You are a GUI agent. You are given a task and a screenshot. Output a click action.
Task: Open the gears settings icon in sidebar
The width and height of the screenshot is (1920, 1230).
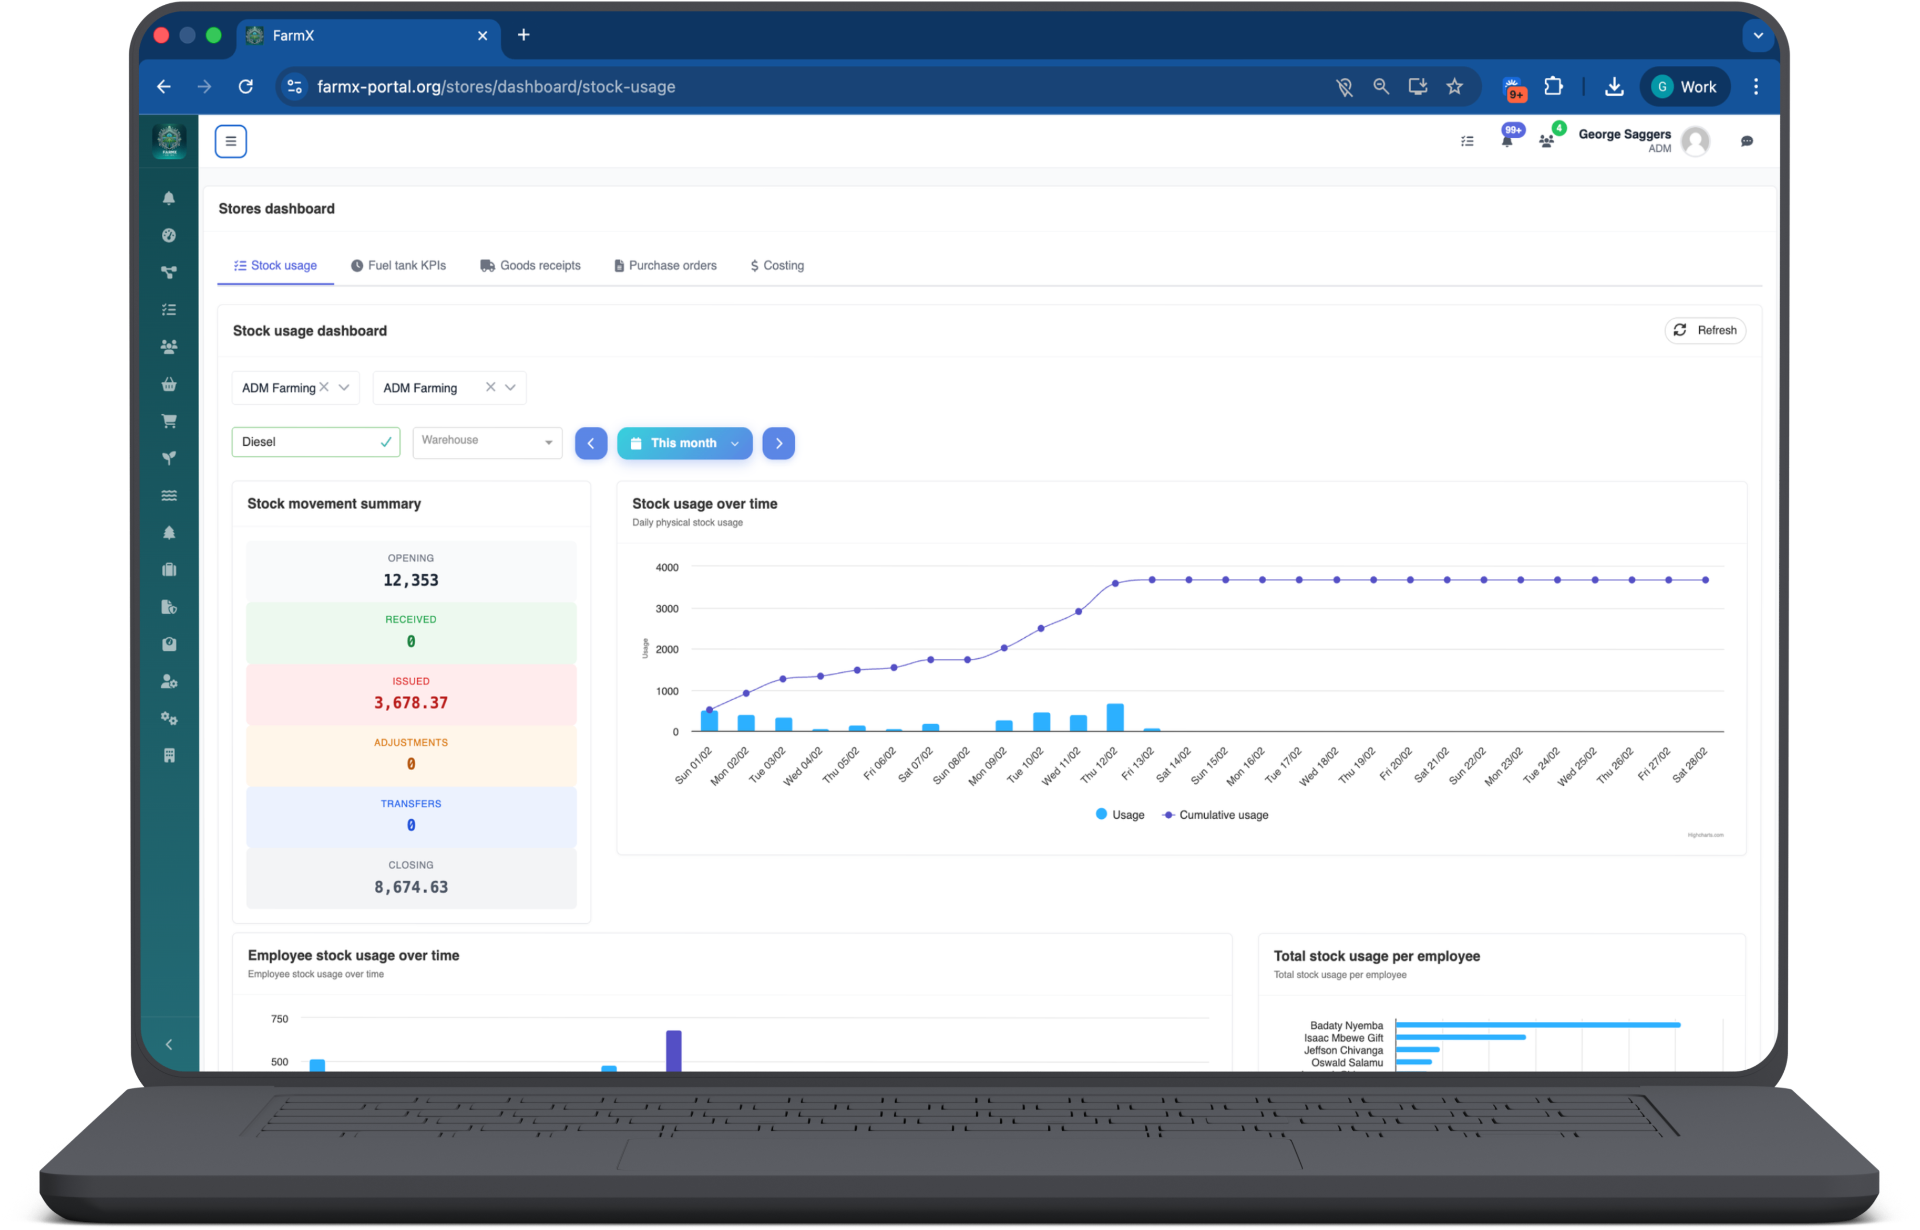pos(169,718)
